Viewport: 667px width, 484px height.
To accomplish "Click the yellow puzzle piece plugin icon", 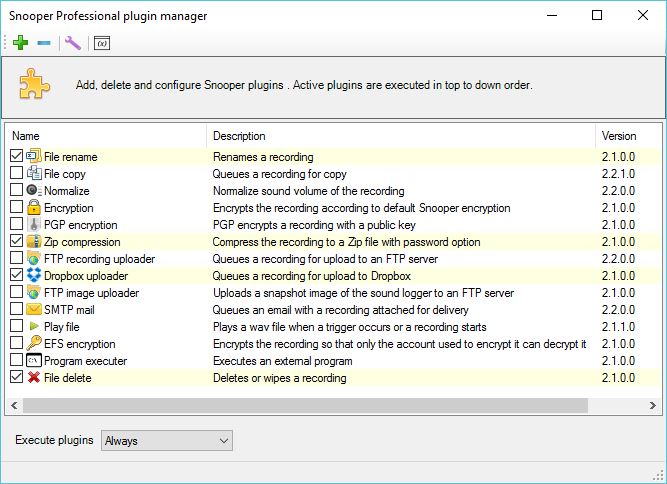I will [x=34, y=84].
